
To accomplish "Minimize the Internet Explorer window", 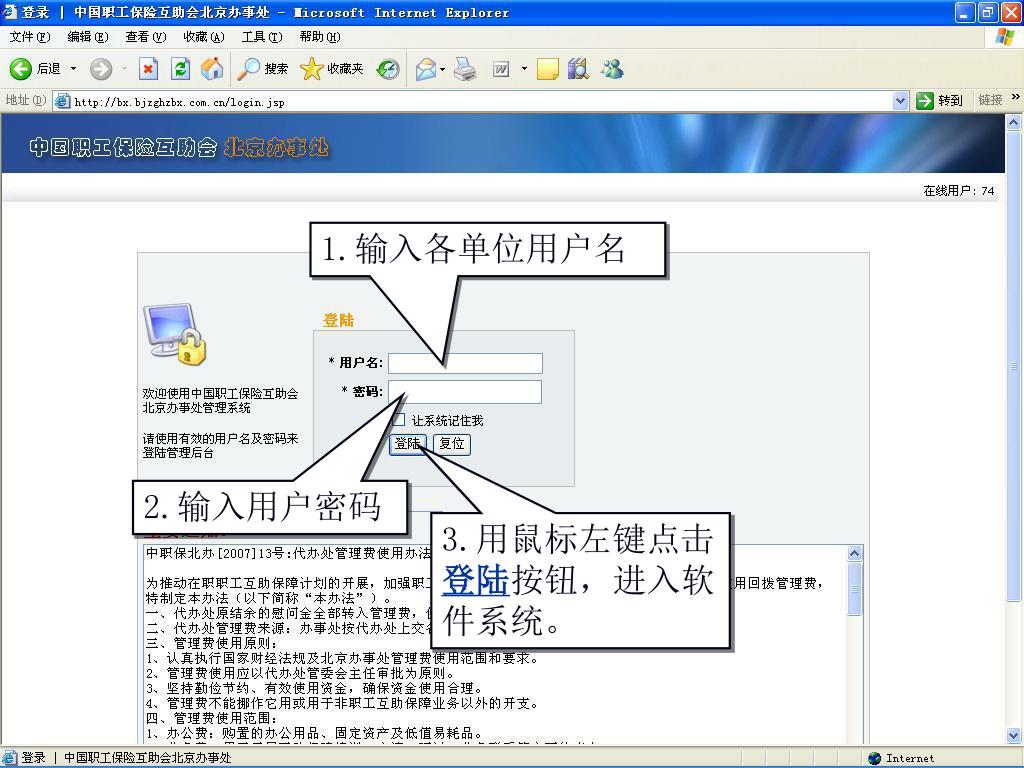I will [x=965, y=12].
